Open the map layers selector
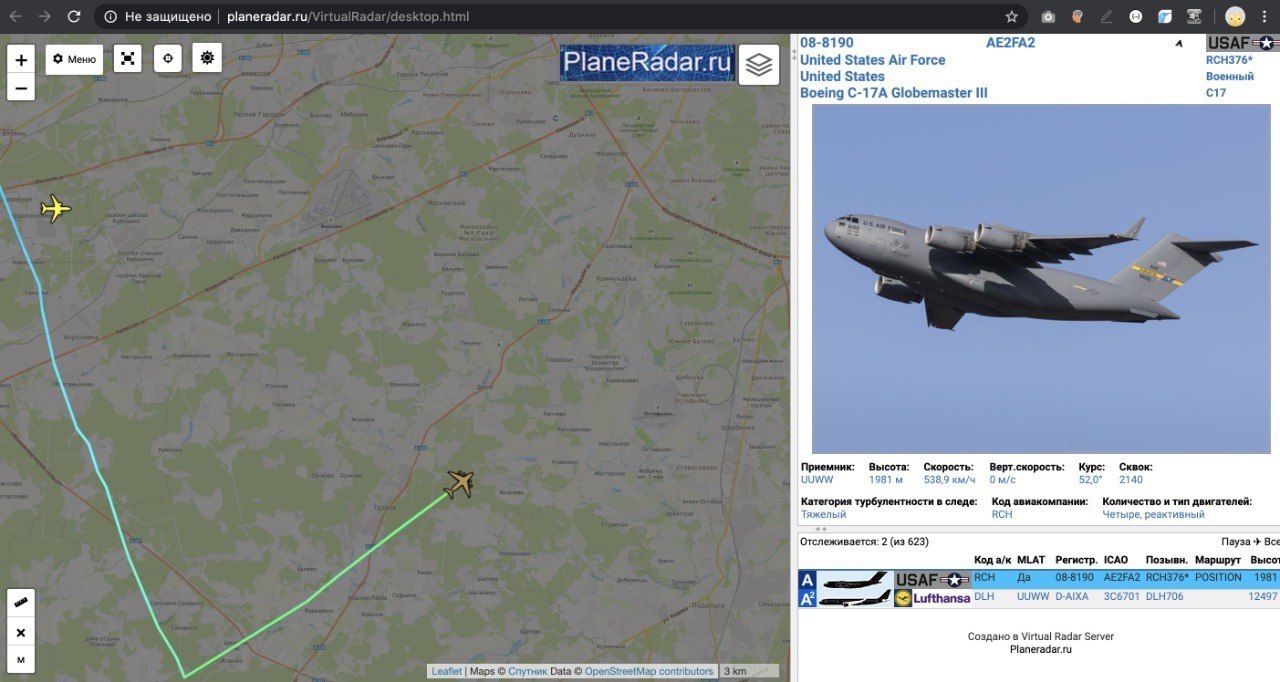 pyautogui.click(x=759, y=65)
